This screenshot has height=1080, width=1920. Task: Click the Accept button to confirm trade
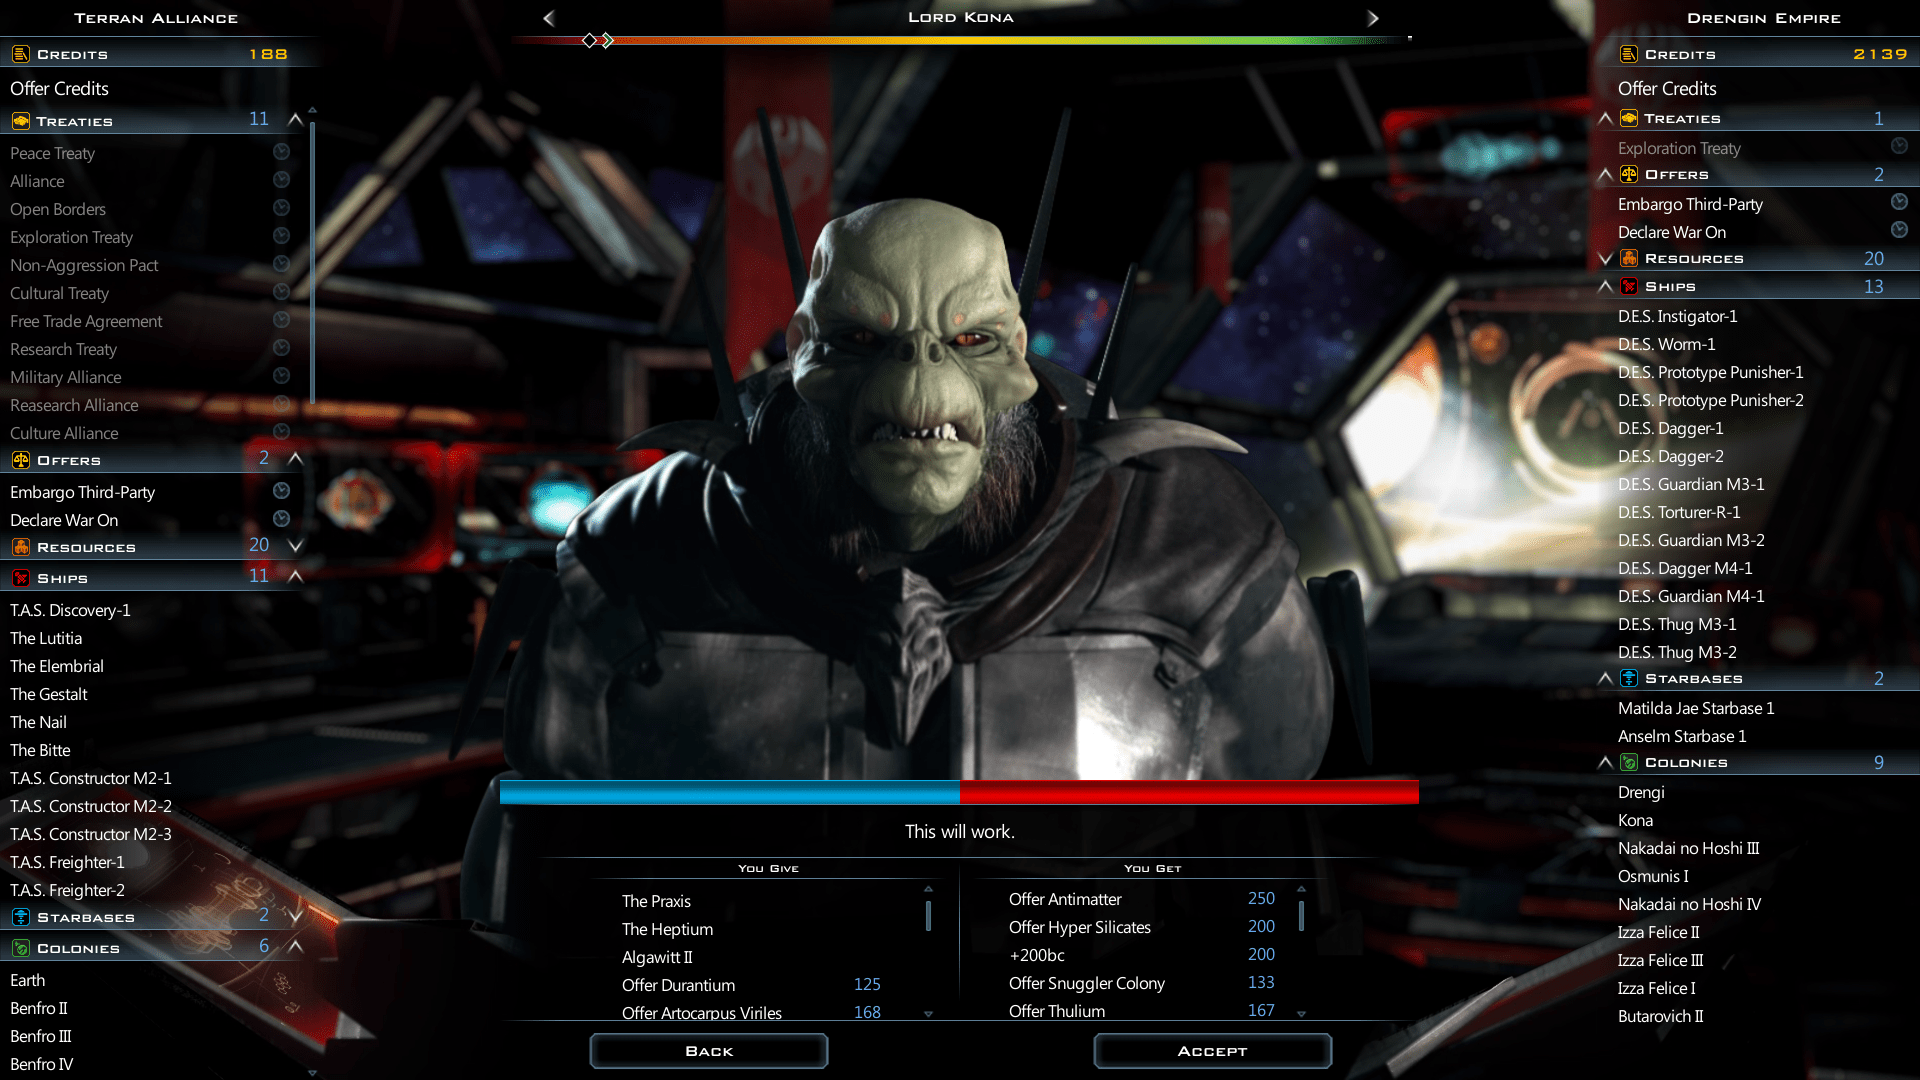(x=1211, y=1051)
